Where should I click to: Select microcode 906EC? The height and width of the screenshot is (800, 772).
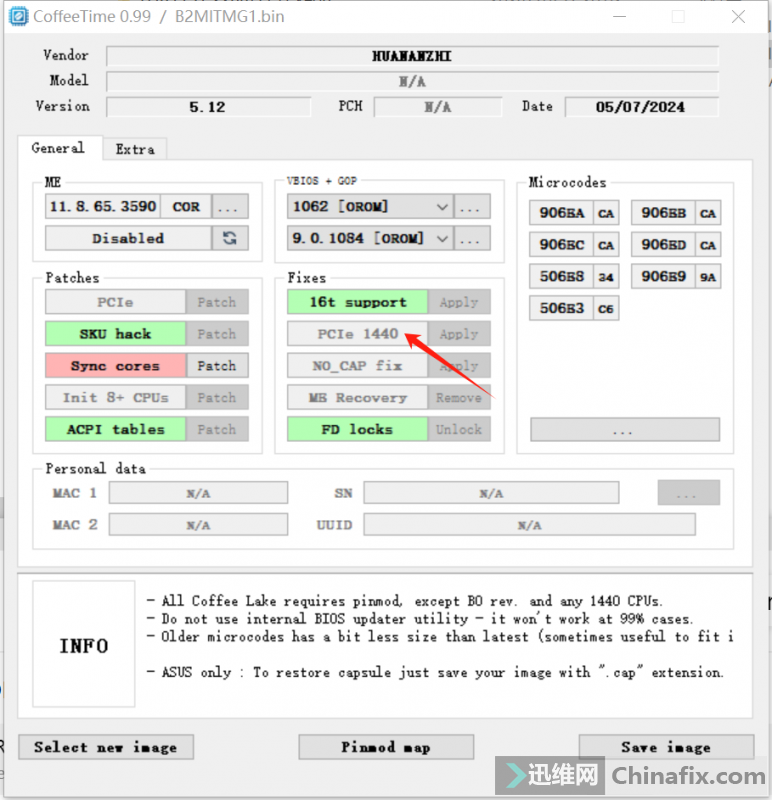coord(561,245)
